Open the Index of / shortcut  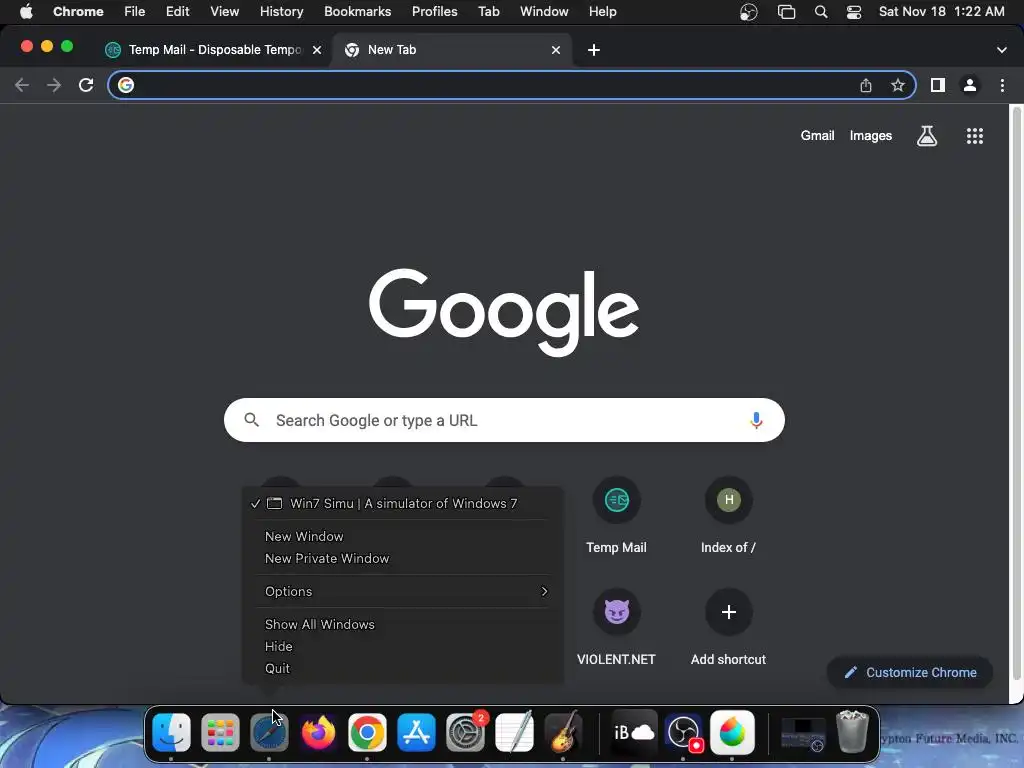[x=728, y=516]
